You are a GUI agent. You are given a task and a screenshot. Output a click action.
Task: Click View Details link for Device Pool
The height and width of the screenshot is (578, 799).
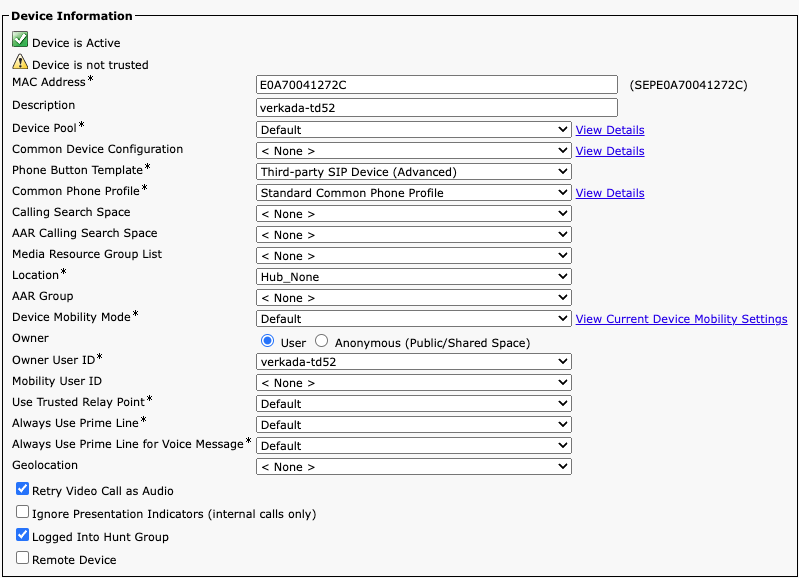pos(610,130)
